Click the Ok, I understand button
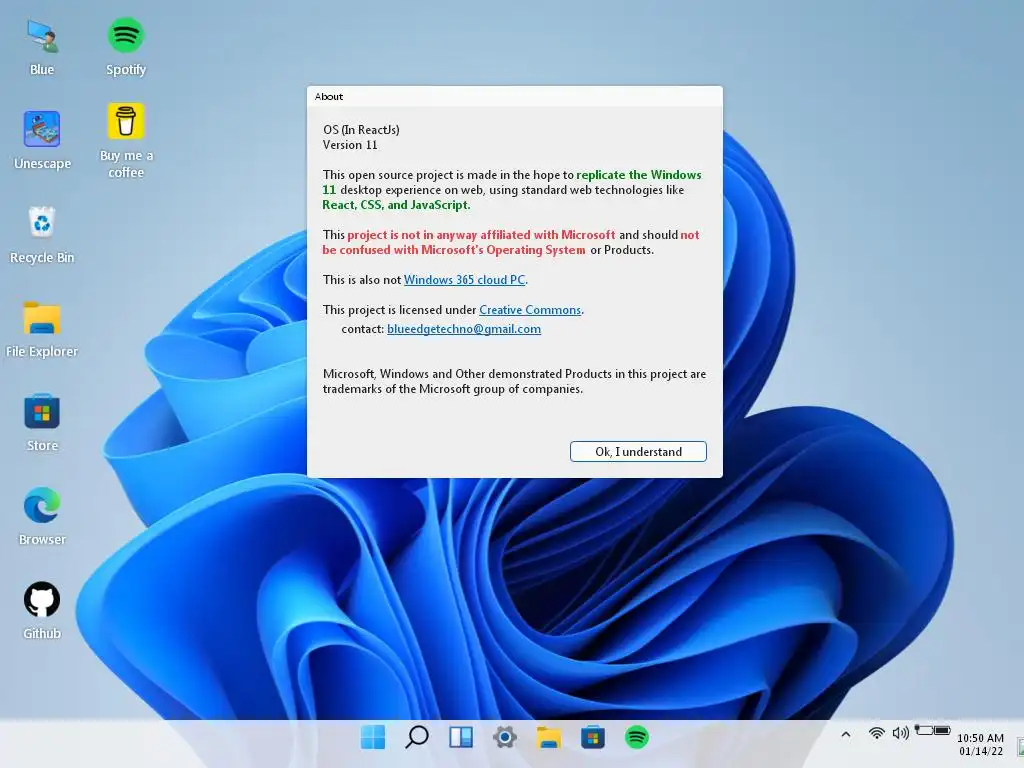The width and height of the screenshot is (1024, 768). pos(638,451)
